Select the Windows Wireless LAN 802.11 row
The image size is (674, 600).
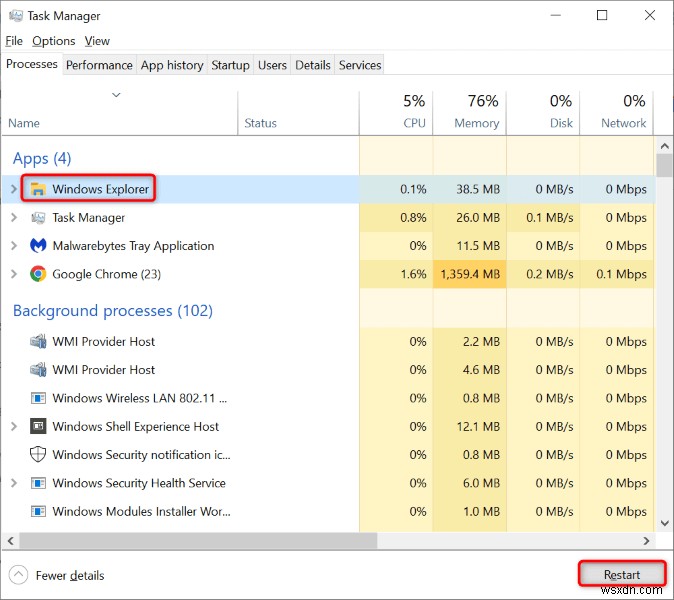(328, 398)
